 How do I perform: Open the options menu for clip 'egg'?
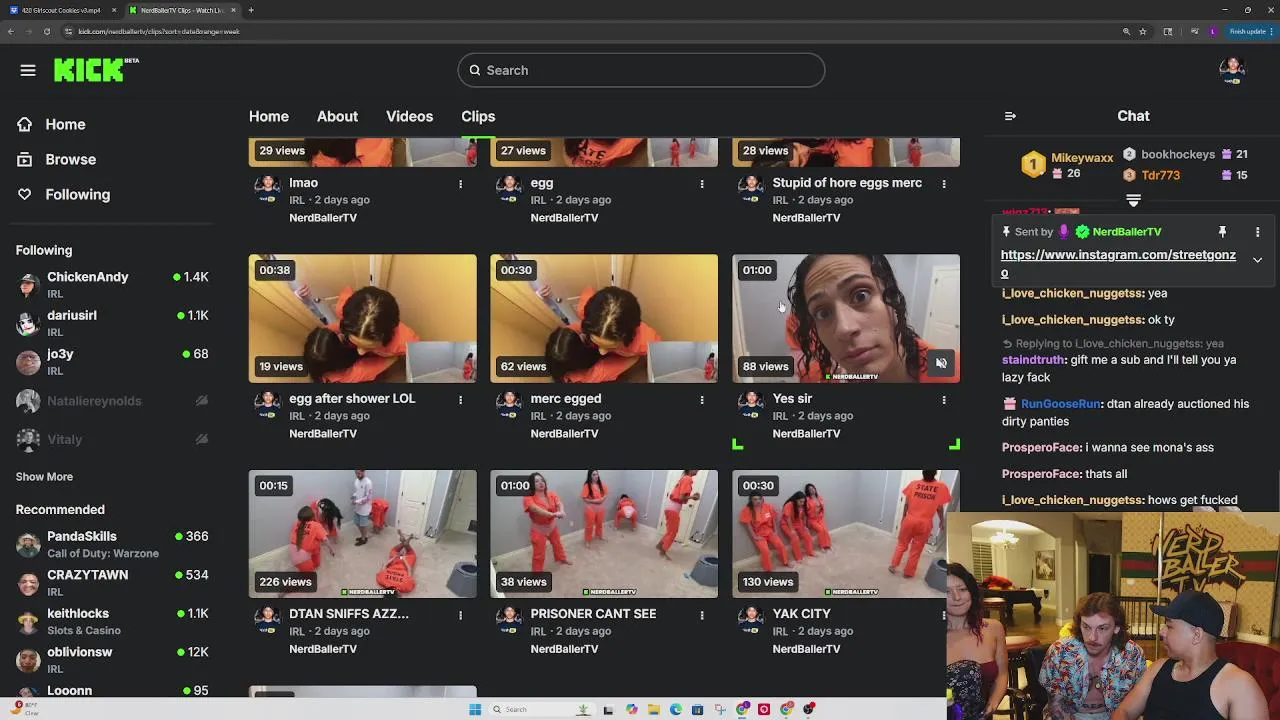tap(702, 184)
